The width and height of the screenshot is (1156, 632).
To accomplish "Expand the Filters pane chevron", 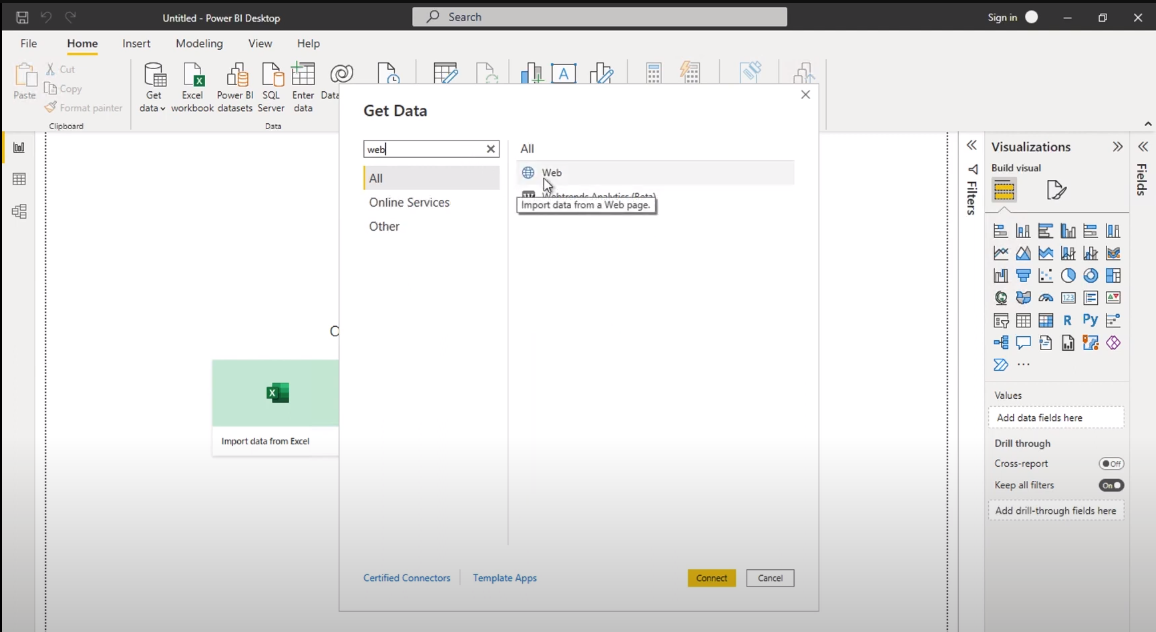I will 972,145.
